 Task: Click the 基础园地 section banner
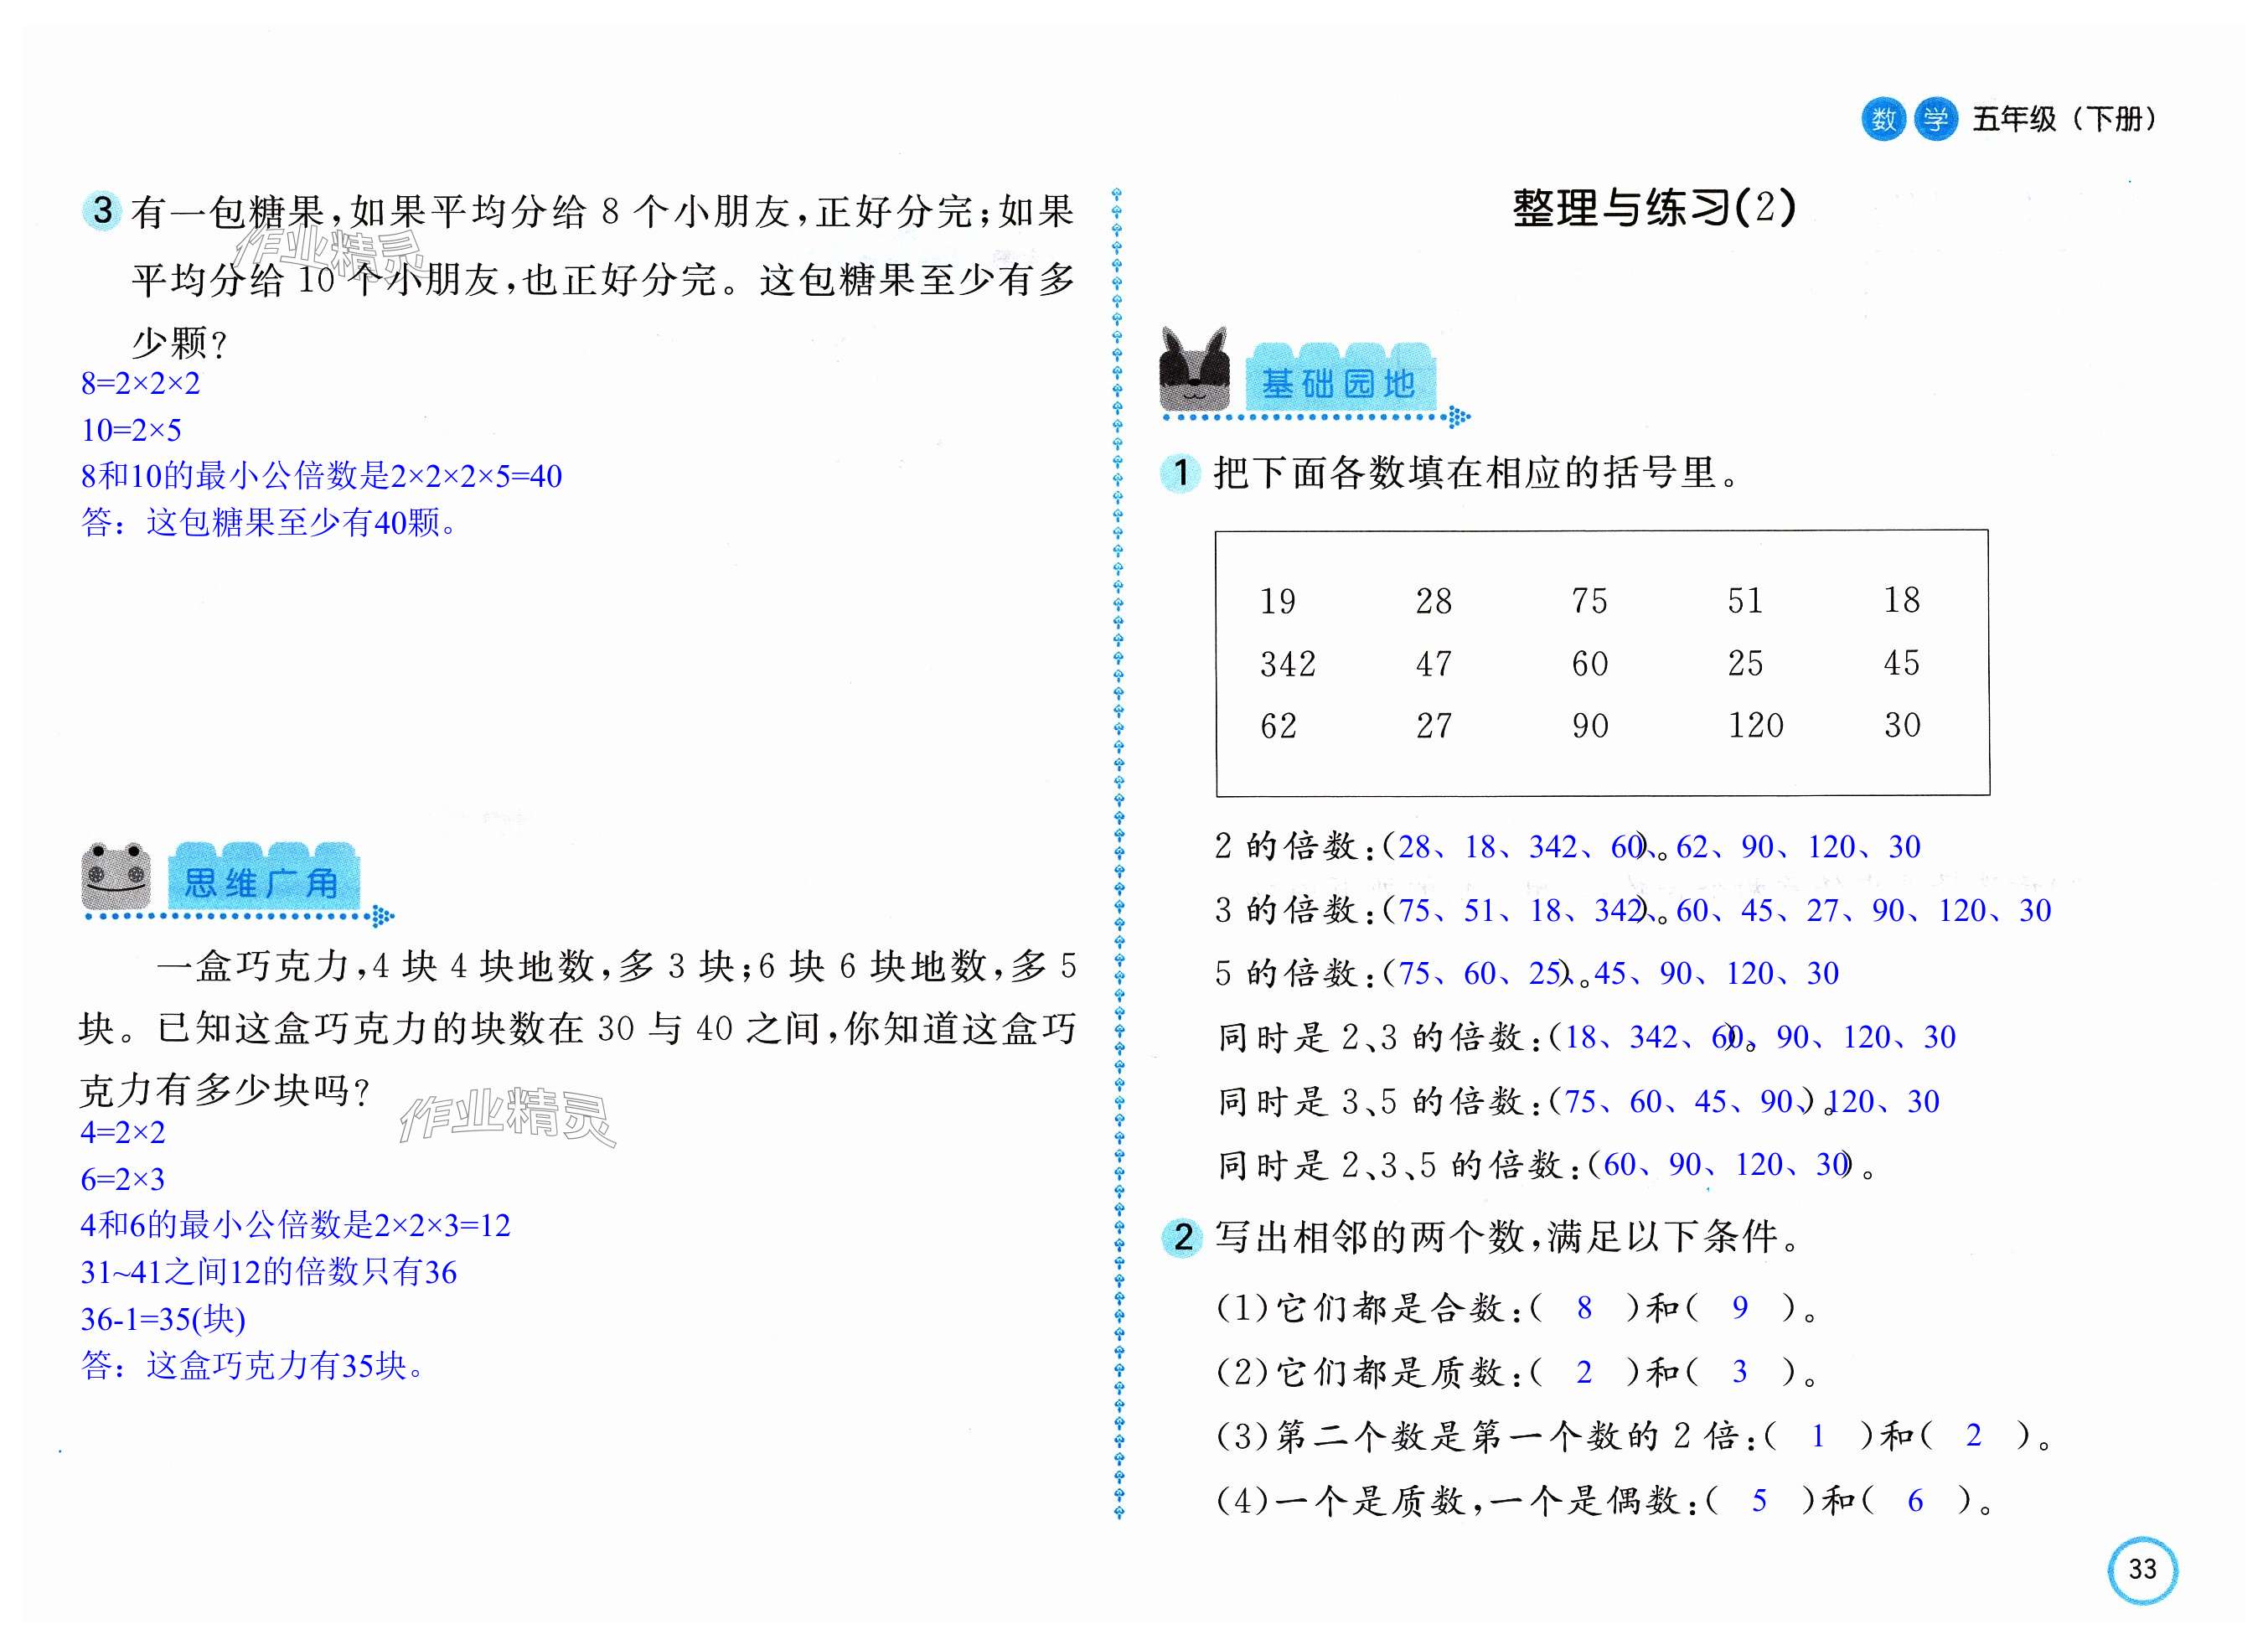[1338, 382]
